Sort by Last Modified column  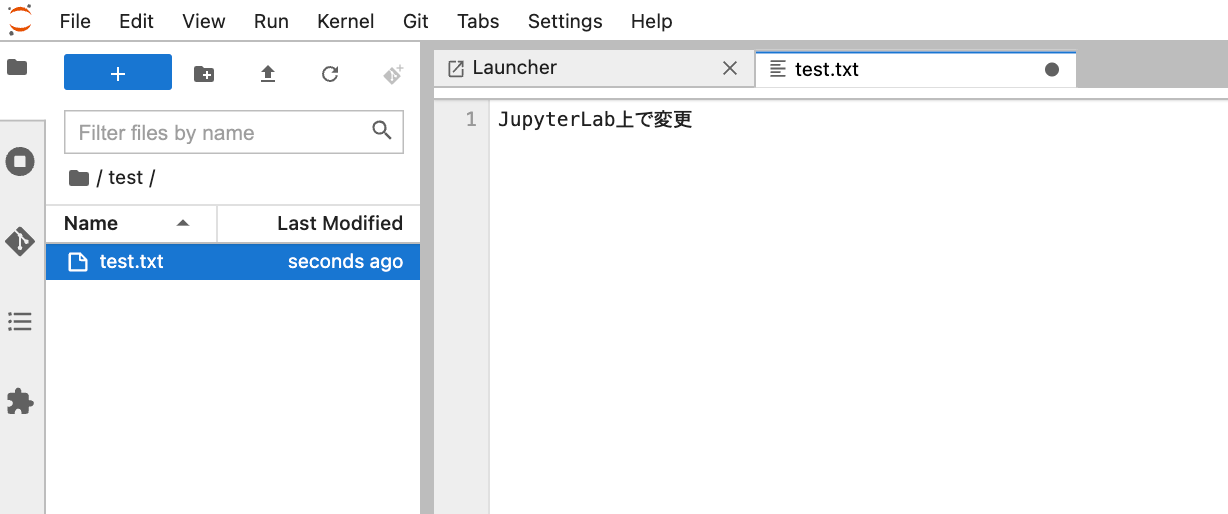[x=319, y=223]
